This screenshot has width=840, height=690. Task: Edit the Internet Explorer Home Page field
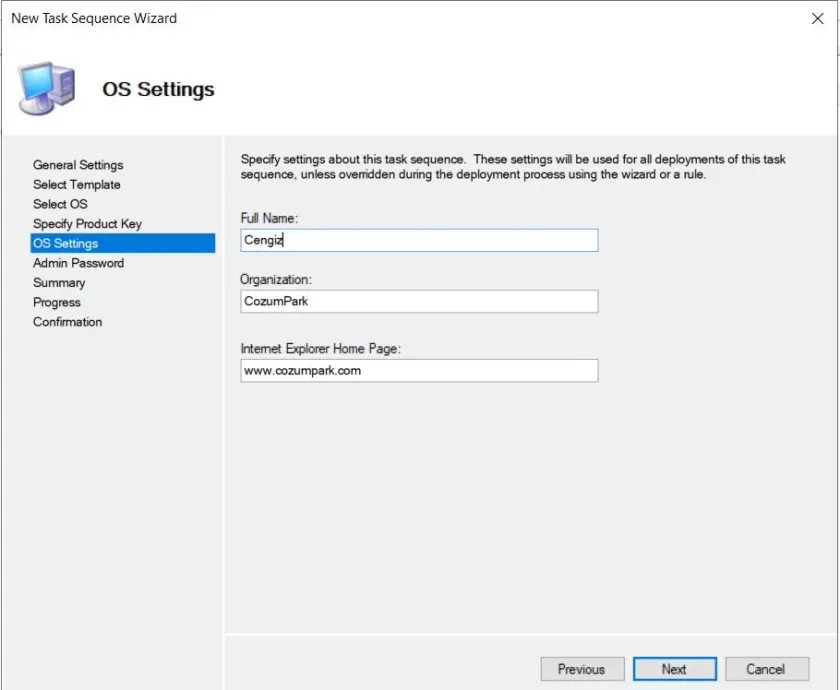coord(420,371)
